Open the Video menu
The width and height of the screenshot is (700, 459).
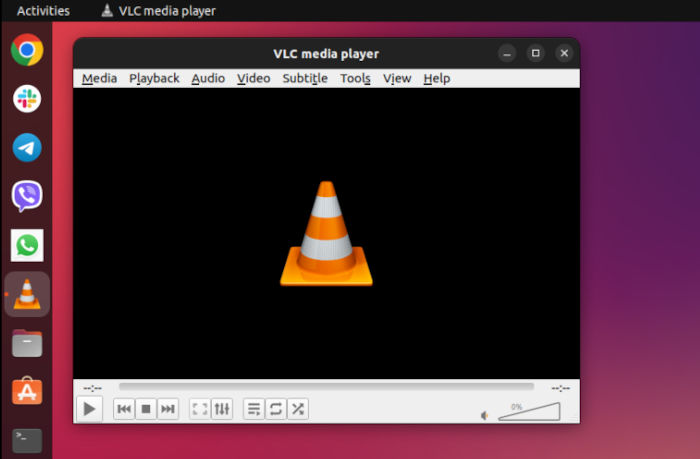tap(254, 79)
